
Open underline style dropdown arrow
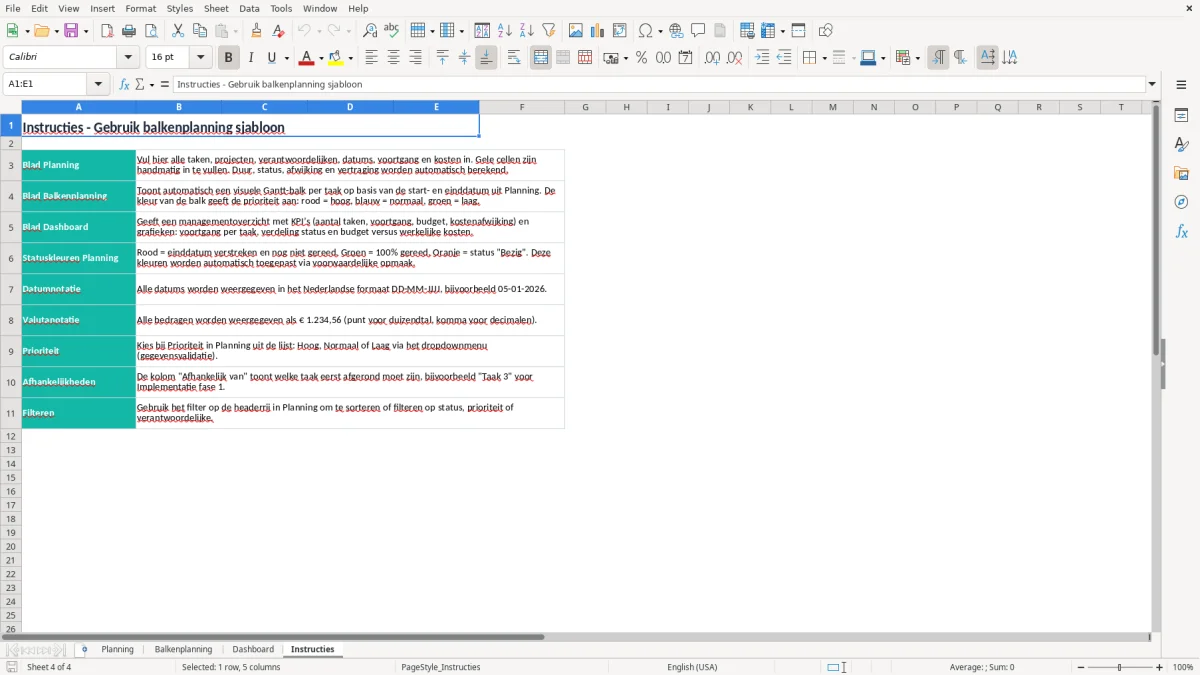(286, 58)
